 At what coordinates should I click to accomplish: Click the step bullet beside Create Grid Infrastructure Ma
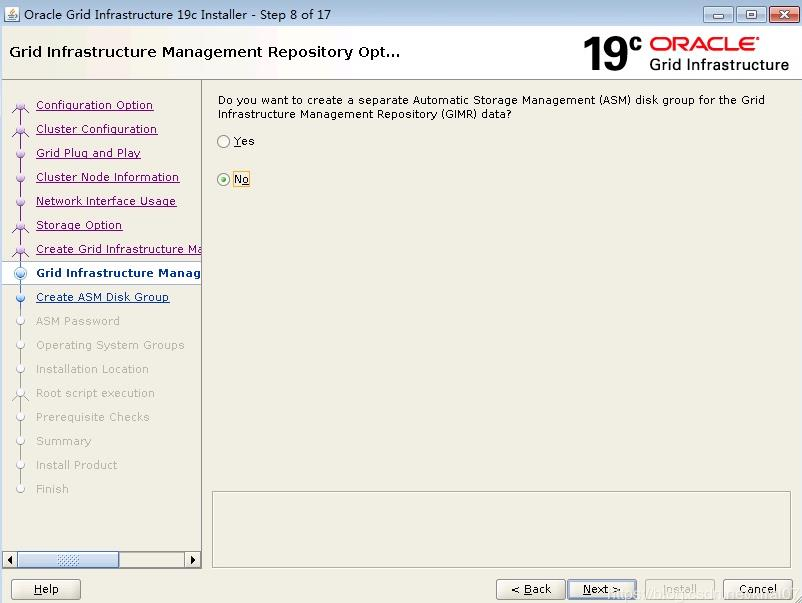(20, 251)
